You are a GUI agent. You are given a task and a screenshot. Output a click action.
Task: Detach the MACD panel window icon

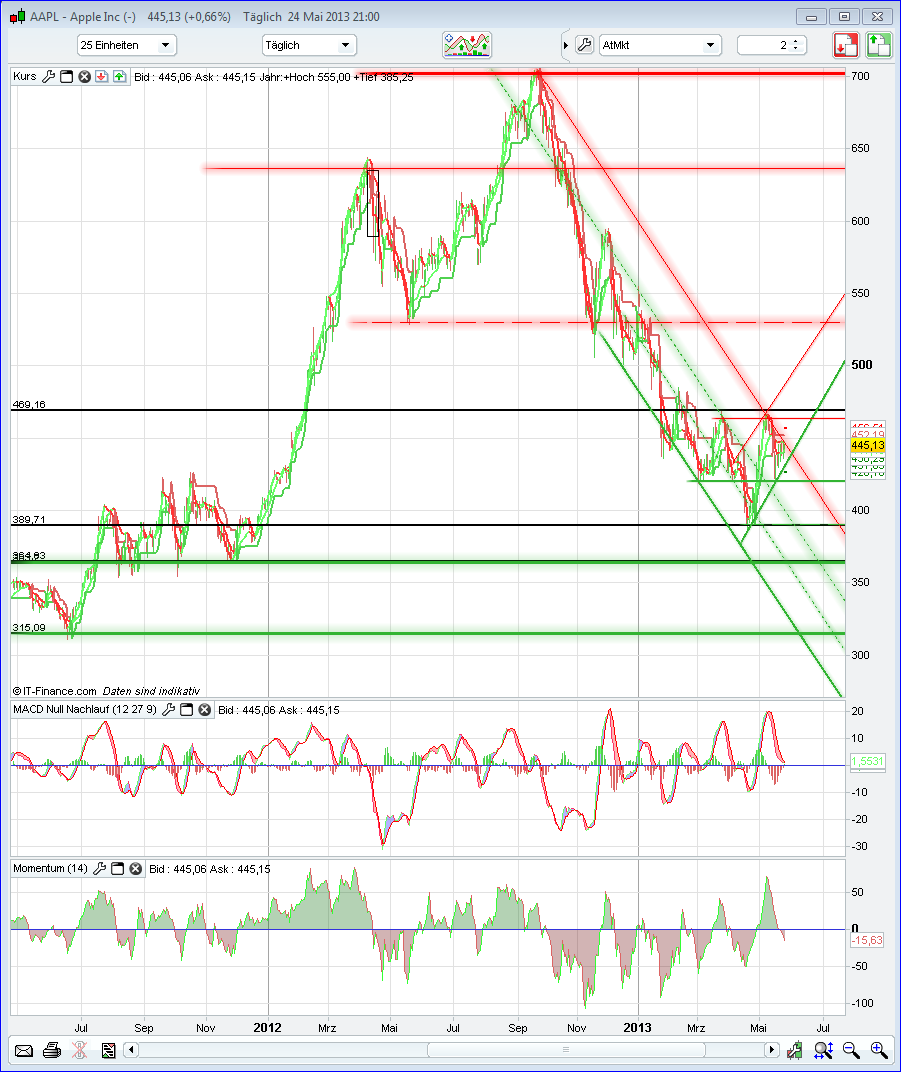point(186,710)
